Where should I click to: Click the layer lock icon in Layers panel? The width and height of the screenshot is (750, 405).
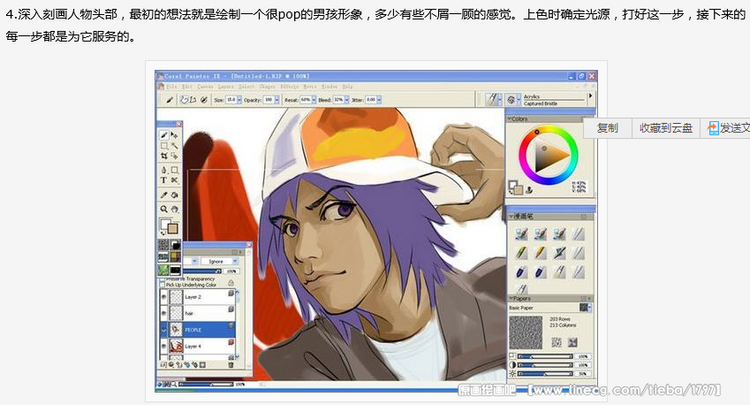pyautogui.click(x=231, y=282)
